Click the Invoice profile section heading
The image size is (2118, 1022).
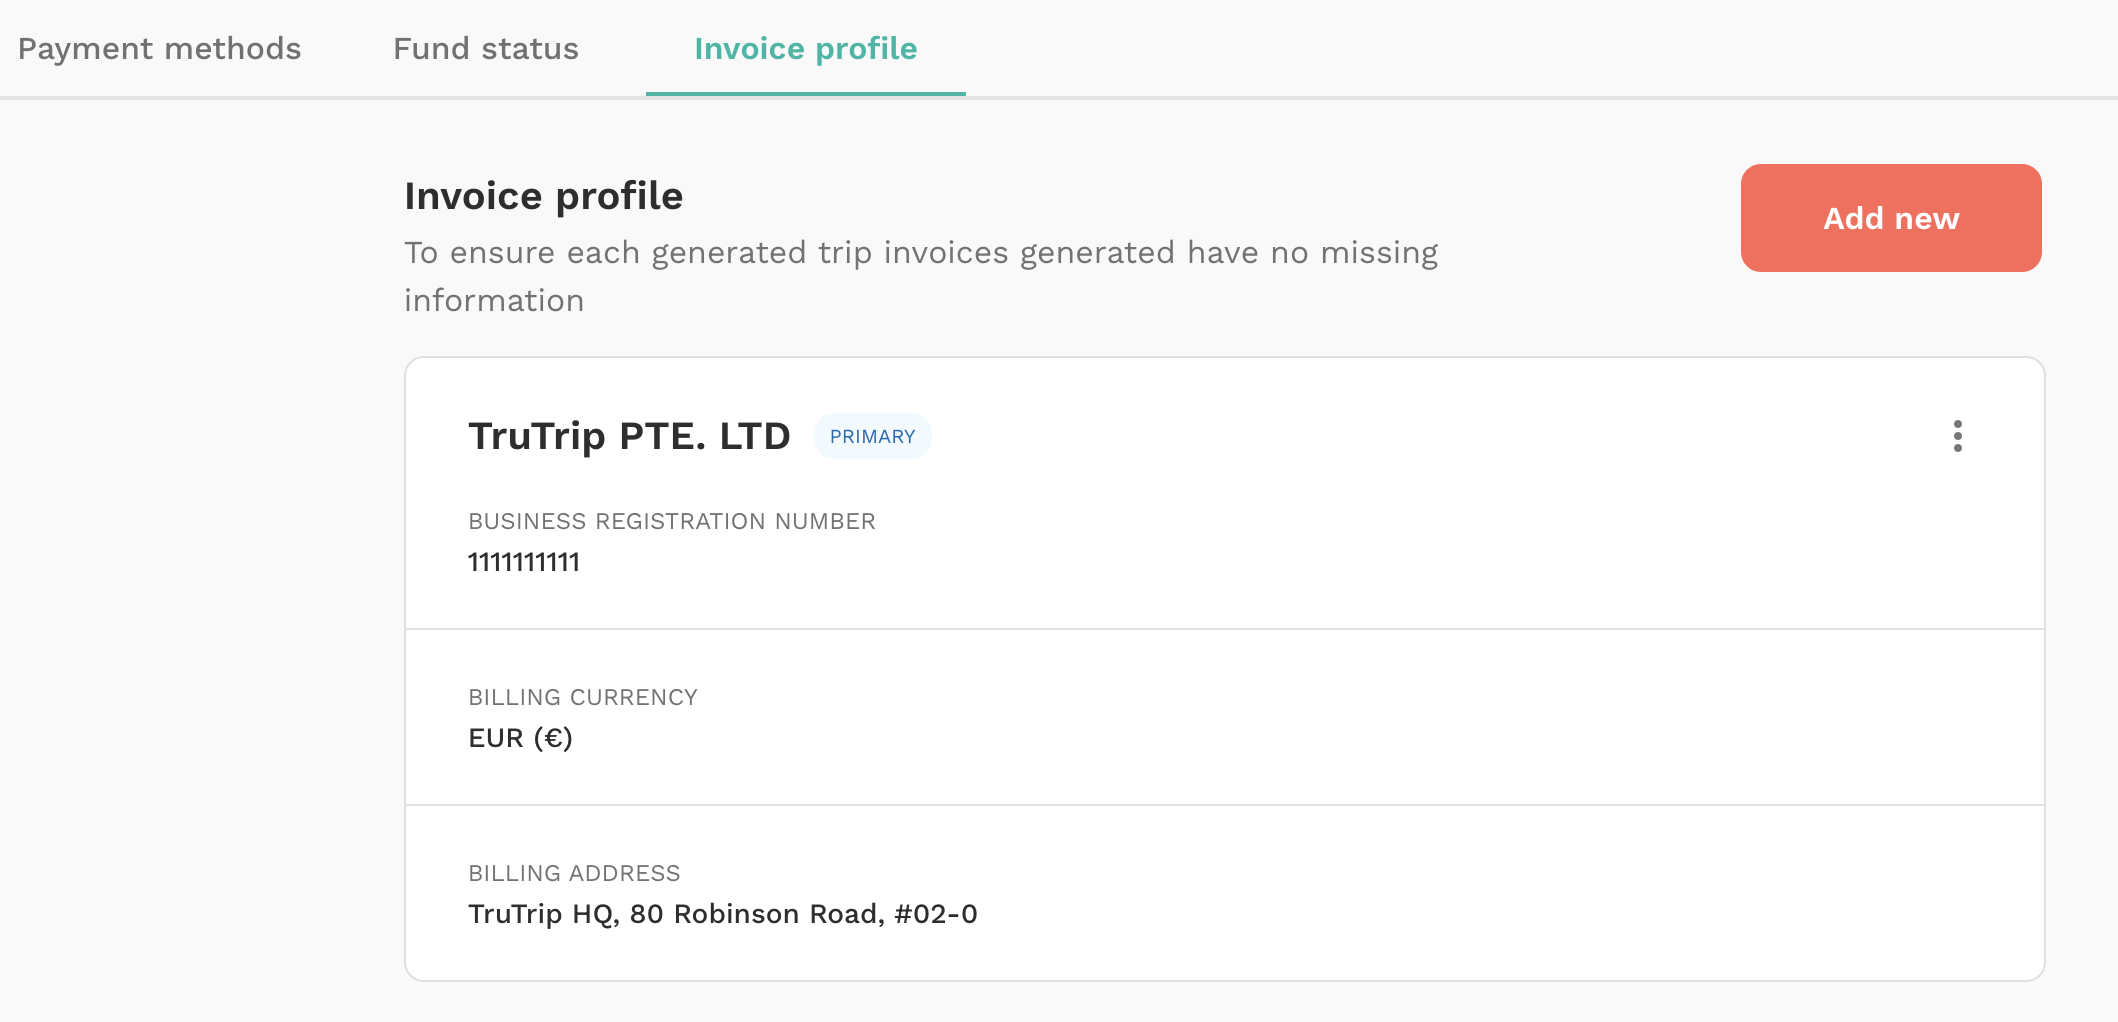(543, 196)
